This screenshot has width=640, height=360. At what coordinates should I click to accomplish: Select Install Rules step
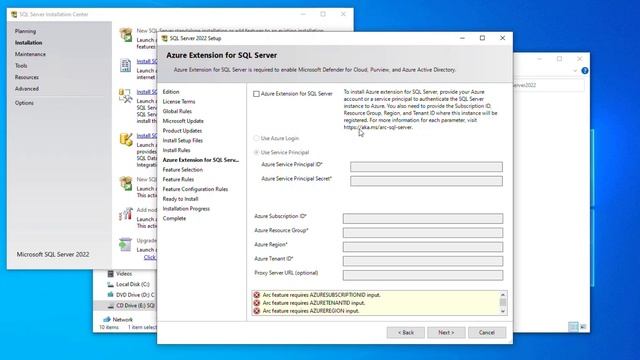pyautogui.click(x=176, y=150)
